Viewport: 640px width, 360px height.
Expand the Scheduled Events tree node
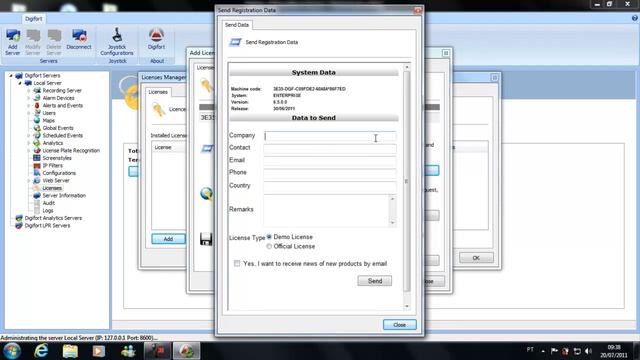(x=29, y=136)
